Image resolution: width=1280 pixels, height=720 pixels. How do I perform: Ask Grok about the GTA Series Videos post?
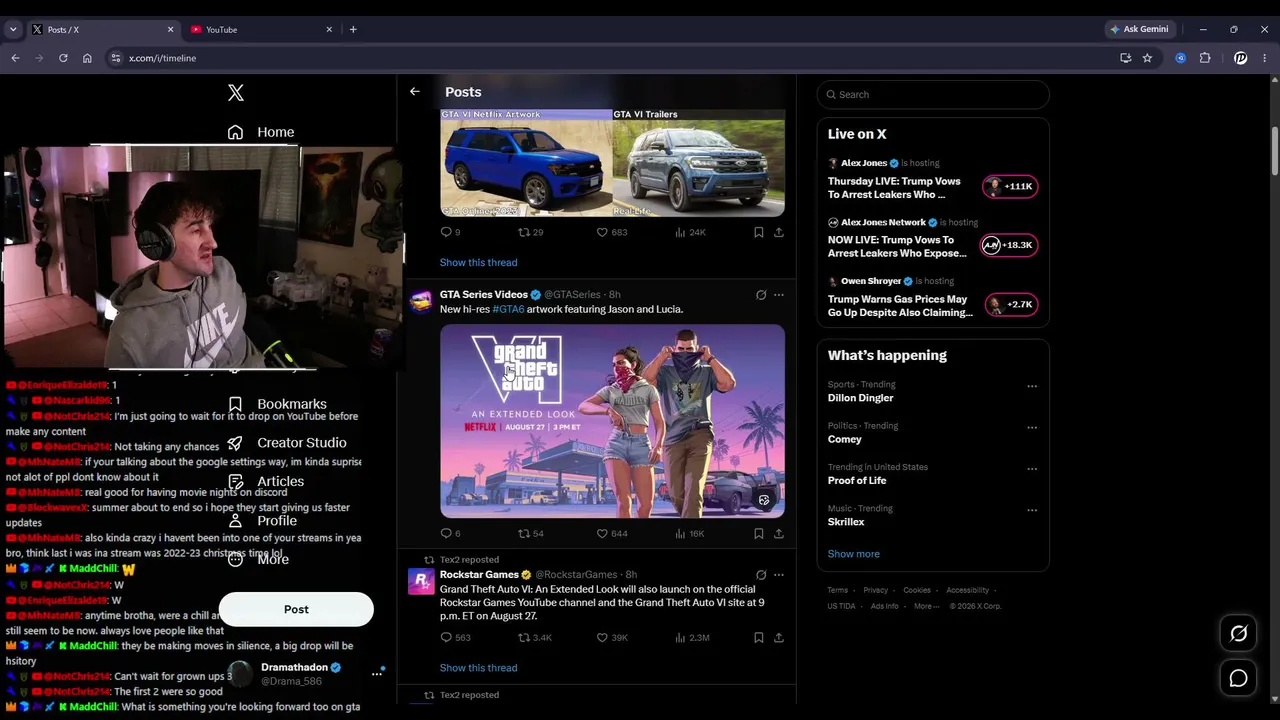[x=761, y=295]
